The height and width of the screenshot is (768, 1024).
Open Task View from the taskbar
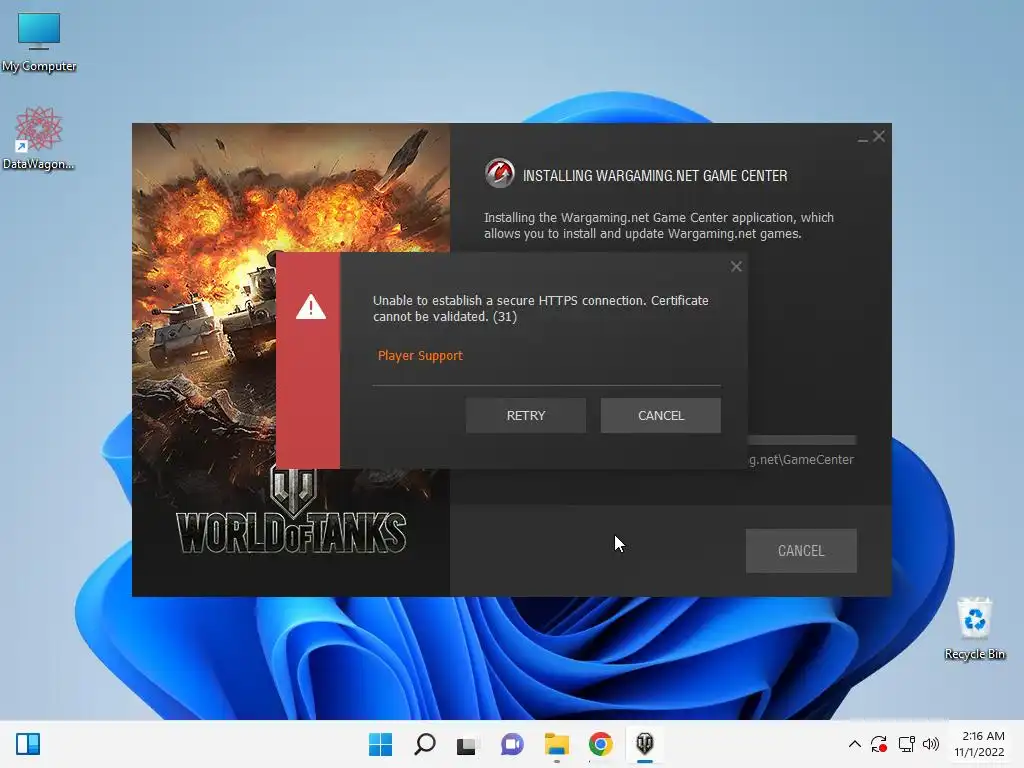click(466, 744)
